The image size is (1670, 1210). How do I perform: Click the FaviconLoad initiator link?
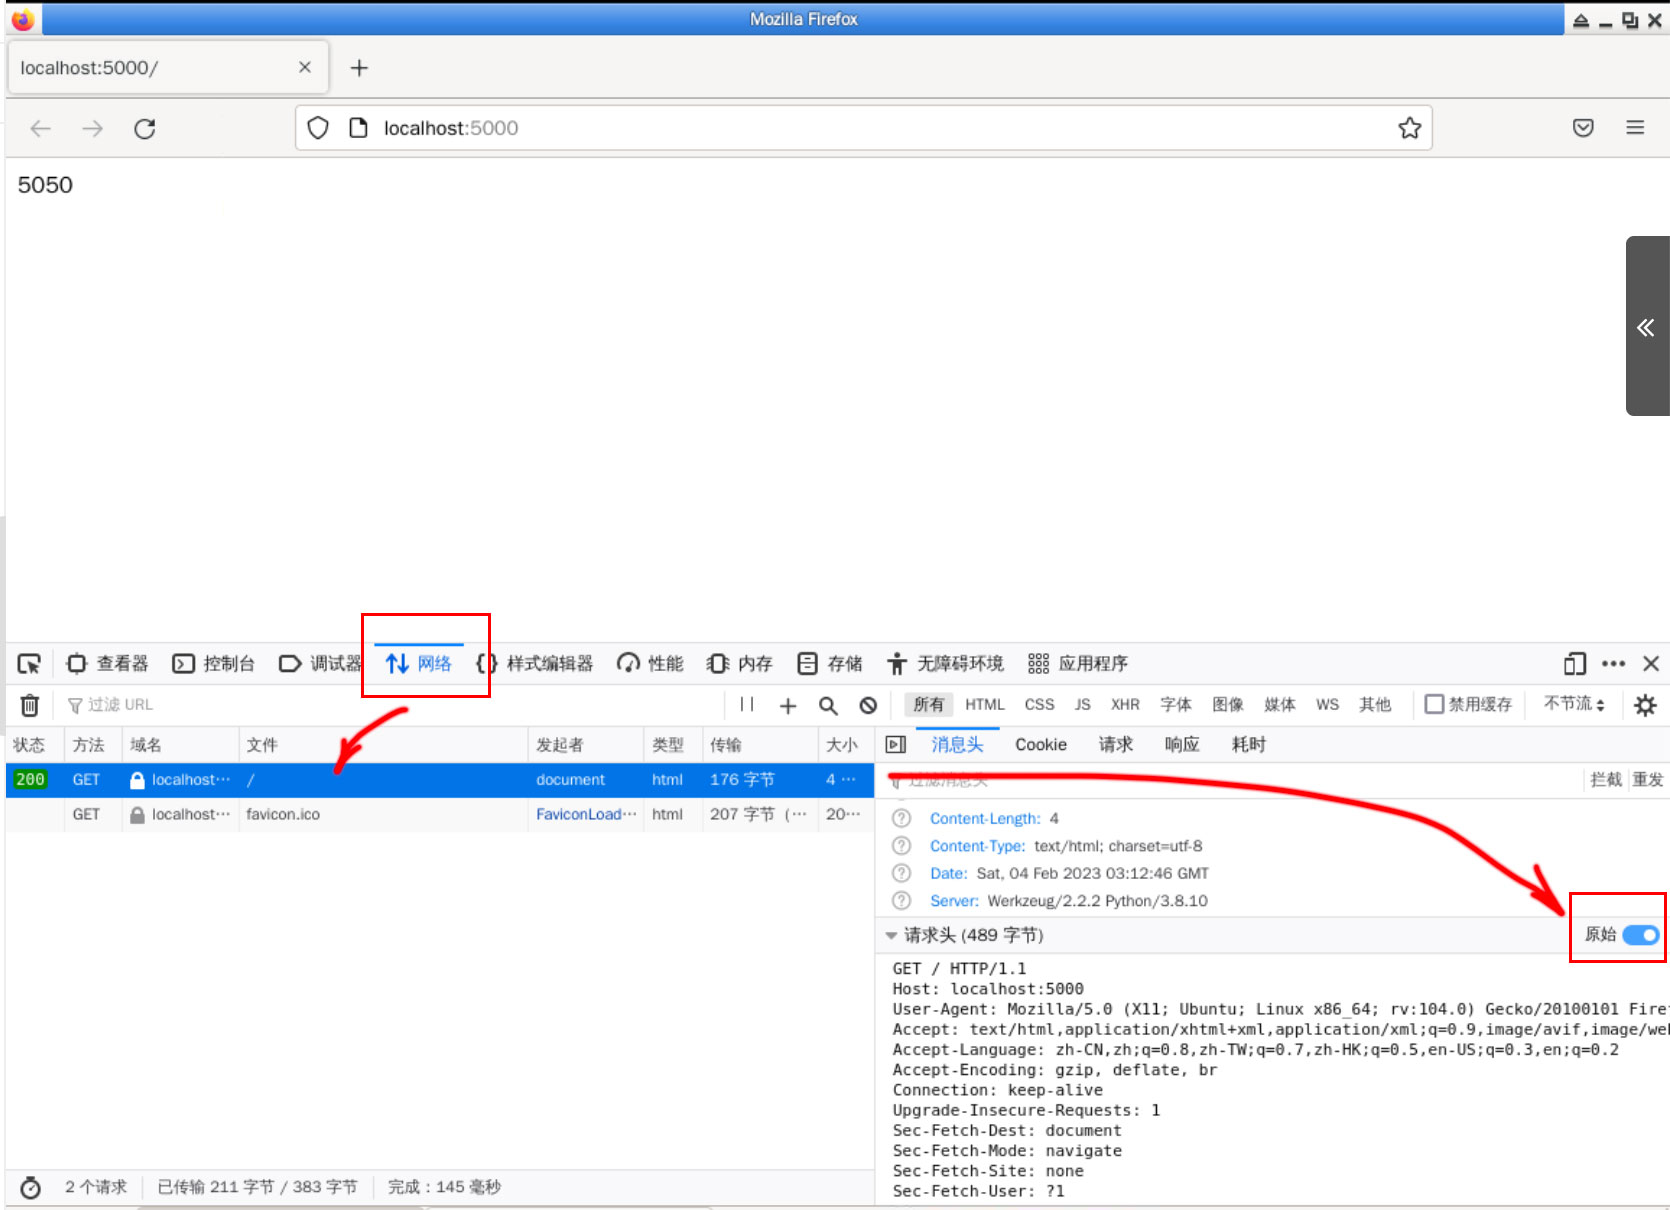pyautogui.click(x=586, y=815)
